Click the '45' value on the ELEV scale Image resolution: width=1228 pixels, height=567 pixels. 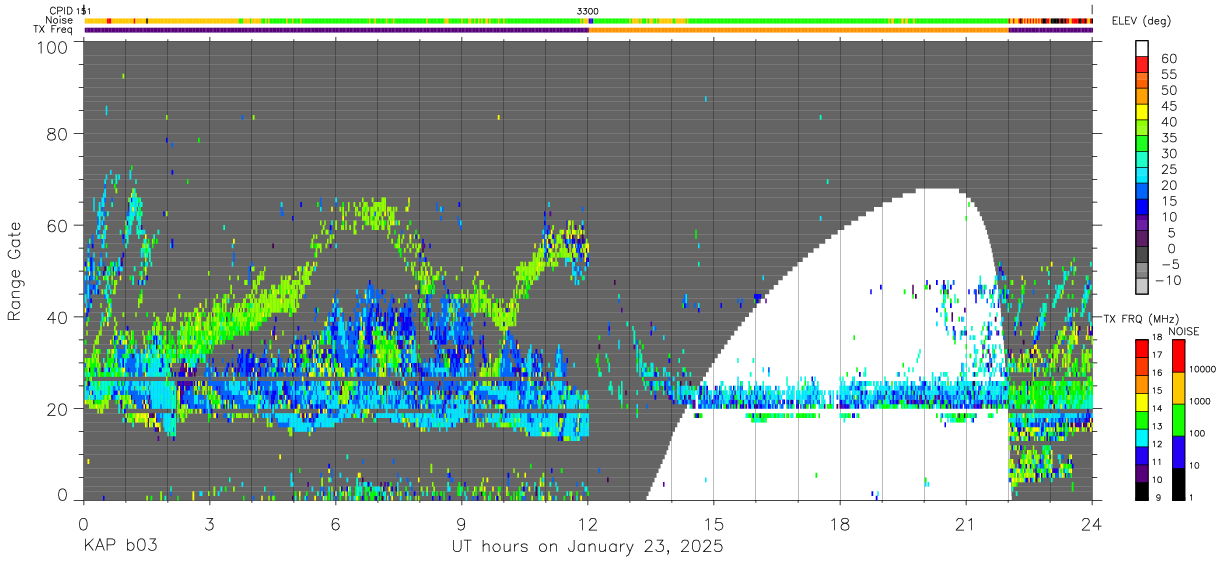[1168, 107]
